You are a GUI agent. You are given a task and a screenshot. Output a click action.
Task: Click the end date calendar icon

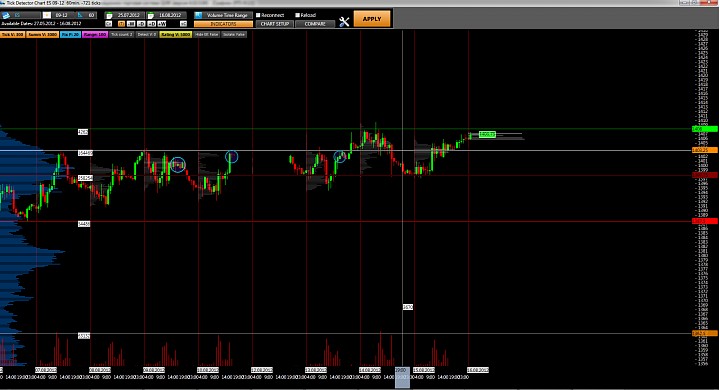[151, 15]
